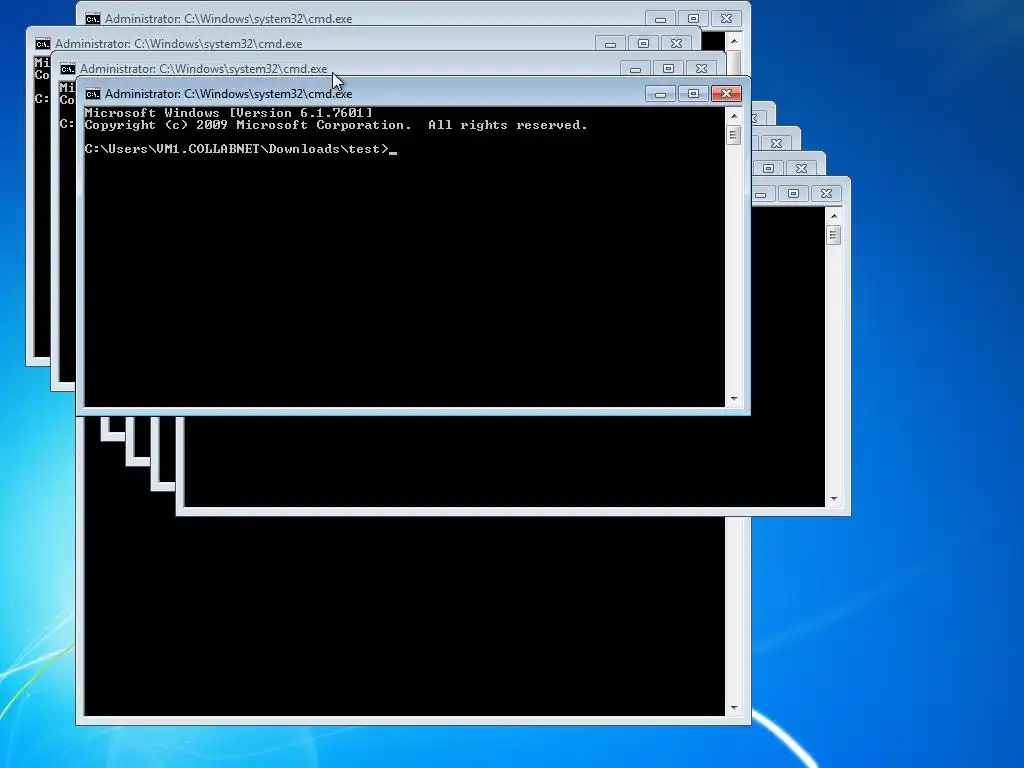Click the 'Copyright (c) 2009 Microsoft Corporation' line
This screenshot has width=1024, height=768.
[248, 125]
